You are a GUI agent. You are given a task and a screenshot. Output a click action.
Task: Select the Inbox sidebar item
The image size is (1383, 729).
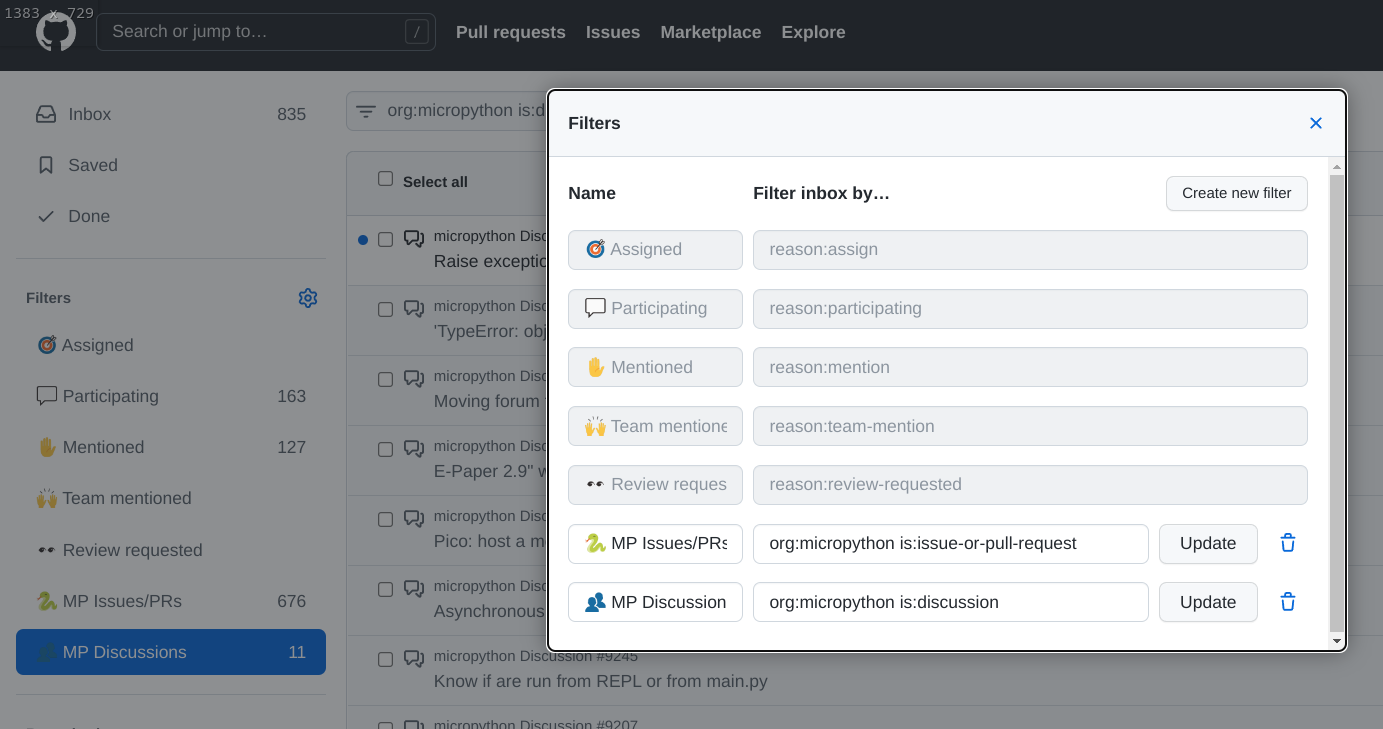tap(171, 114)
